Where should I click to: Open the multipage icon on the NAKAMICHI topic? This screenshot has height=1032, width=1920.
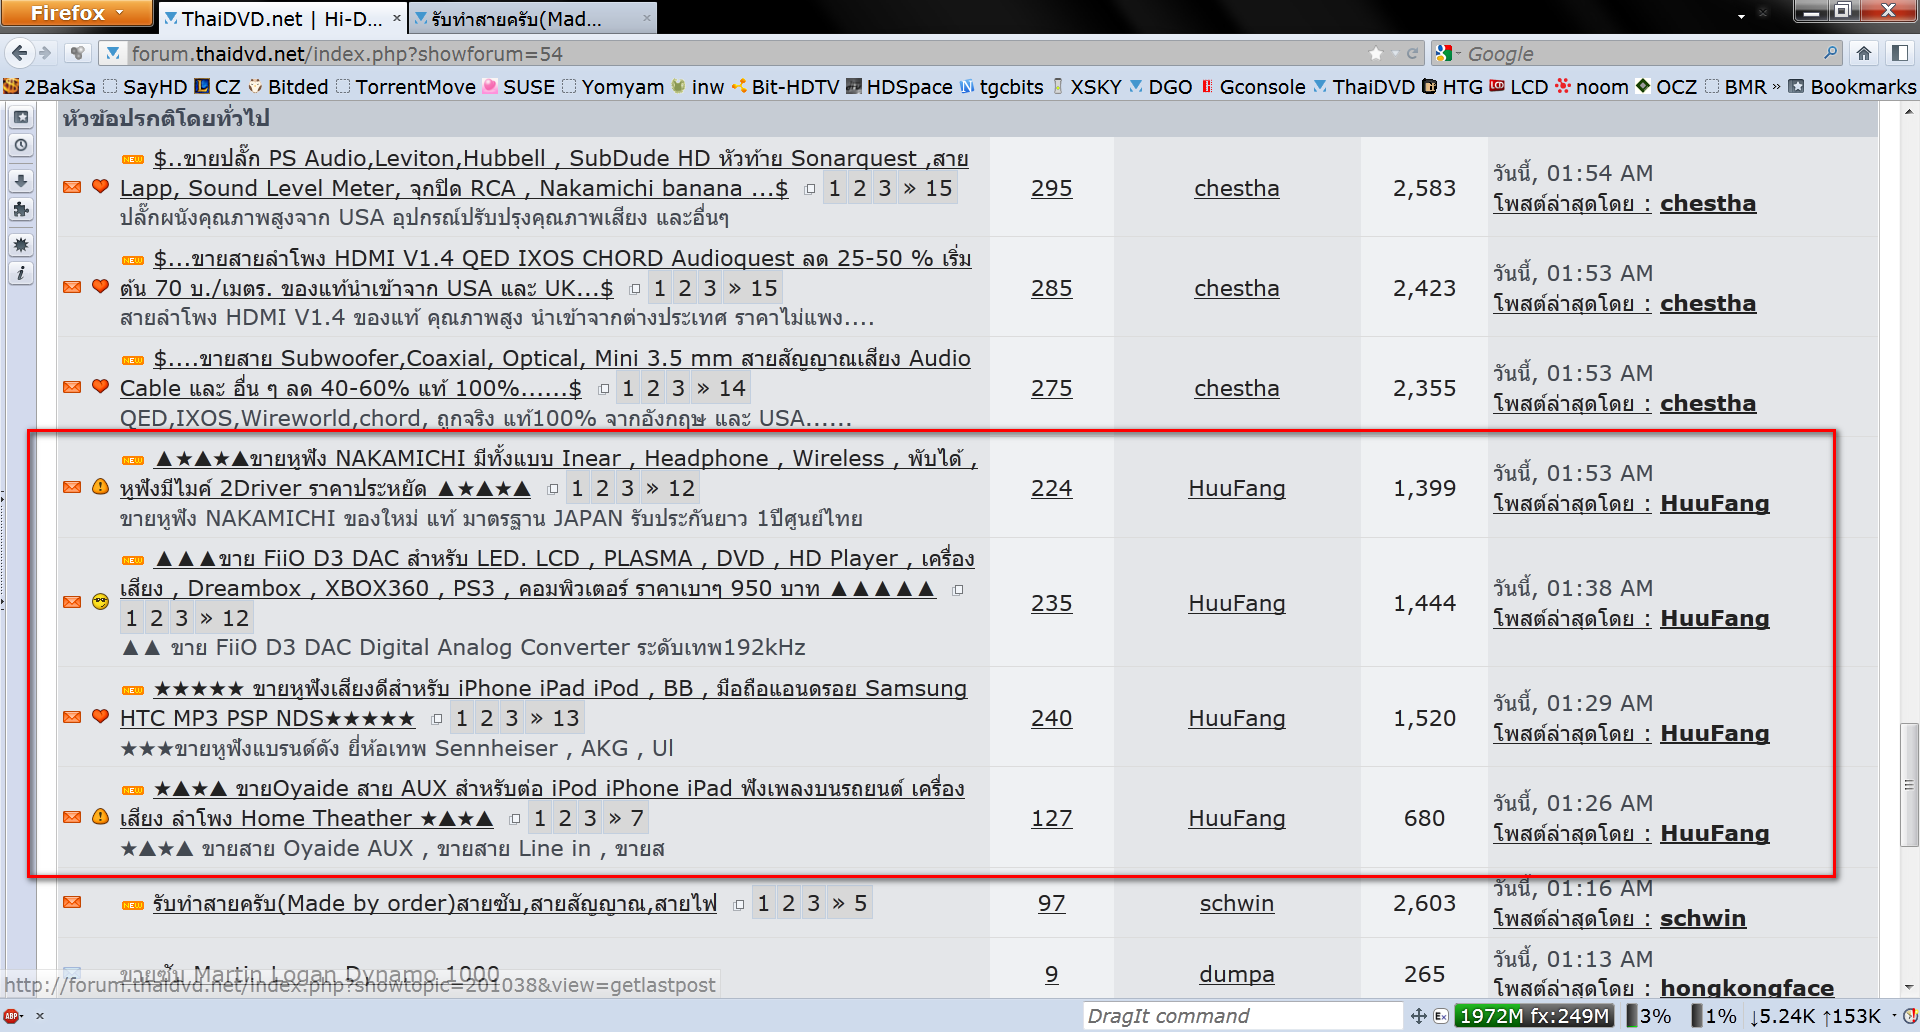click(553, 489)
